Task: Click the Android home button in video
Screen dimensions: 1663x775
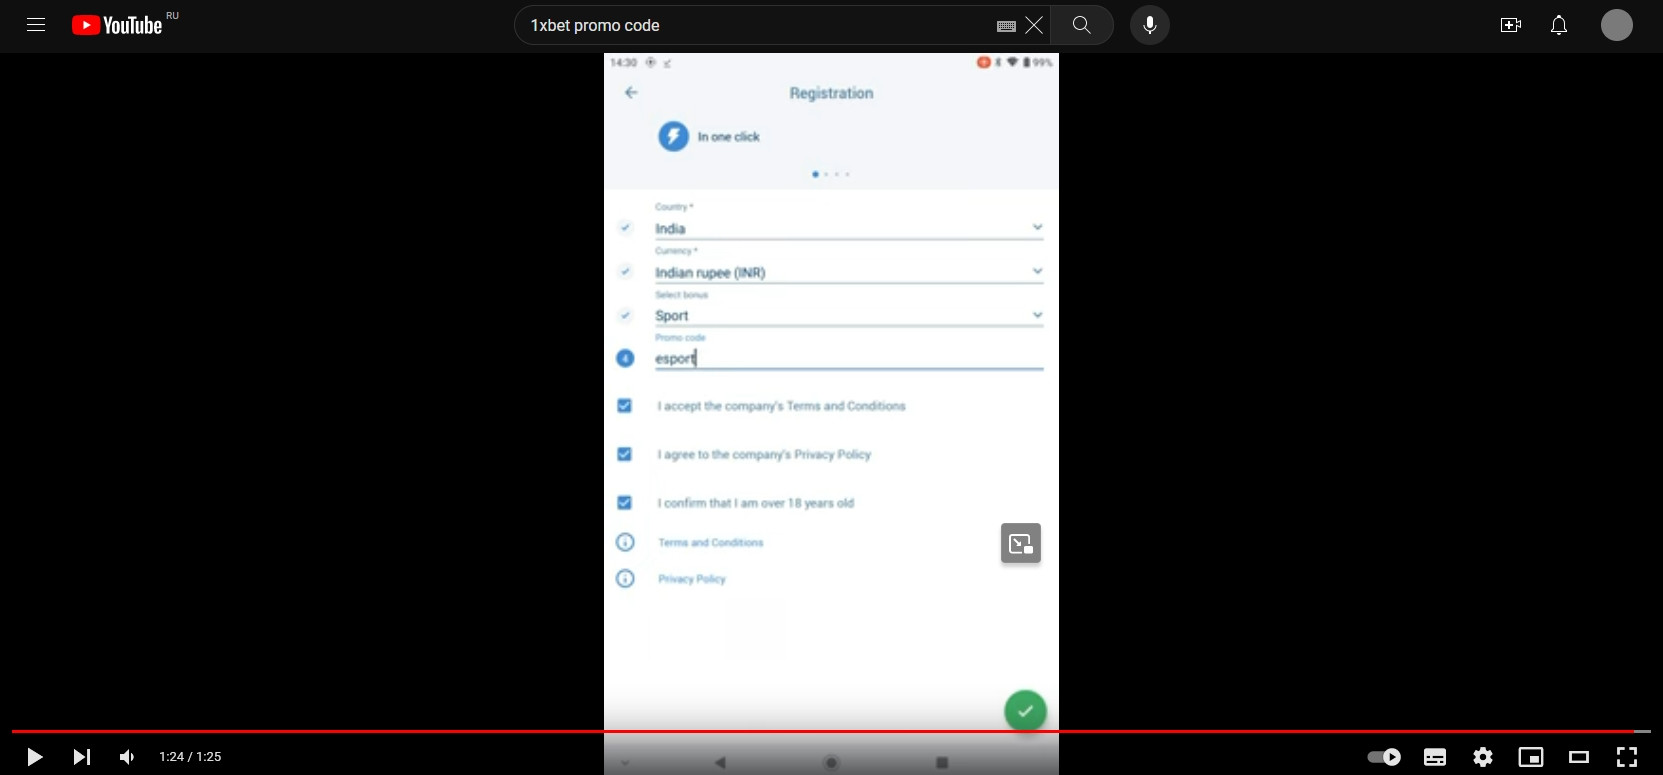Action: click(x=831, y=763)
